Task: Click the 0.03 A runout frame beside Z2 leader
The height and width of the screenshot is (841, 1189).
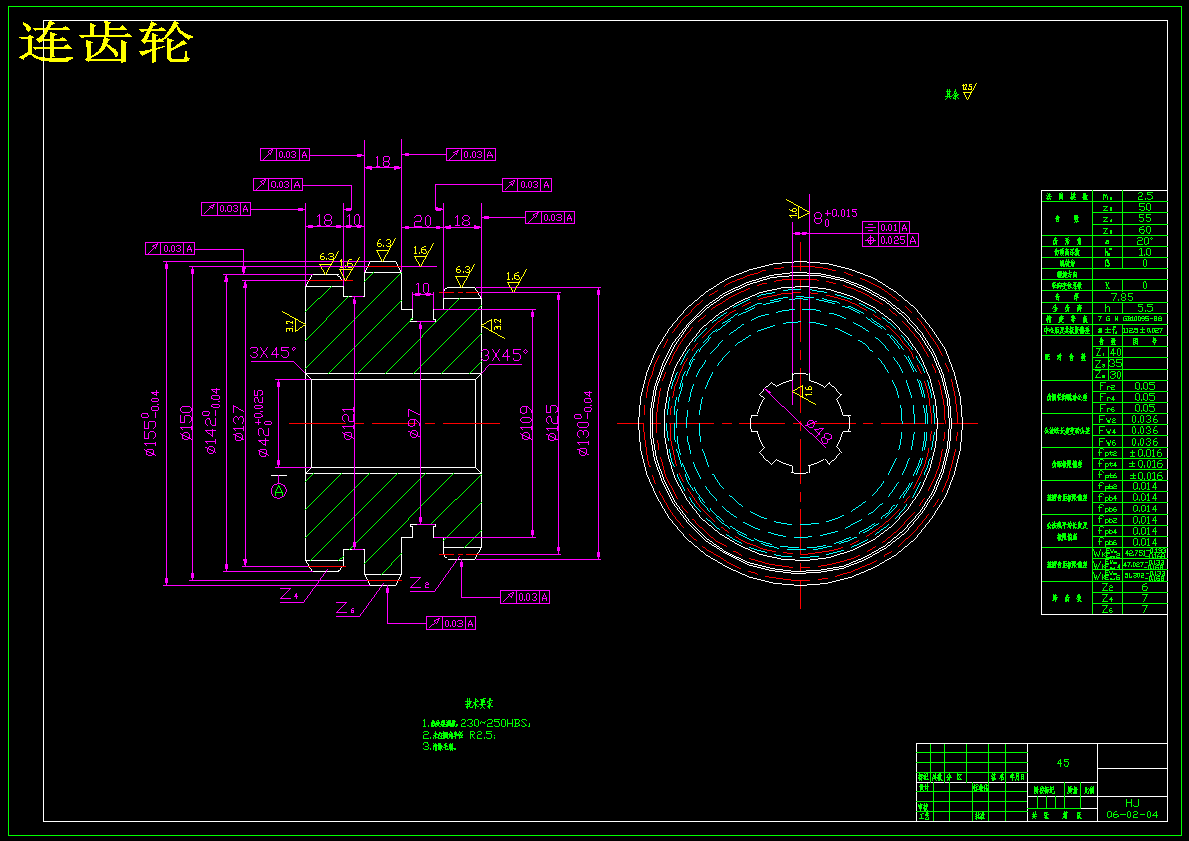Action: point(525,598)
